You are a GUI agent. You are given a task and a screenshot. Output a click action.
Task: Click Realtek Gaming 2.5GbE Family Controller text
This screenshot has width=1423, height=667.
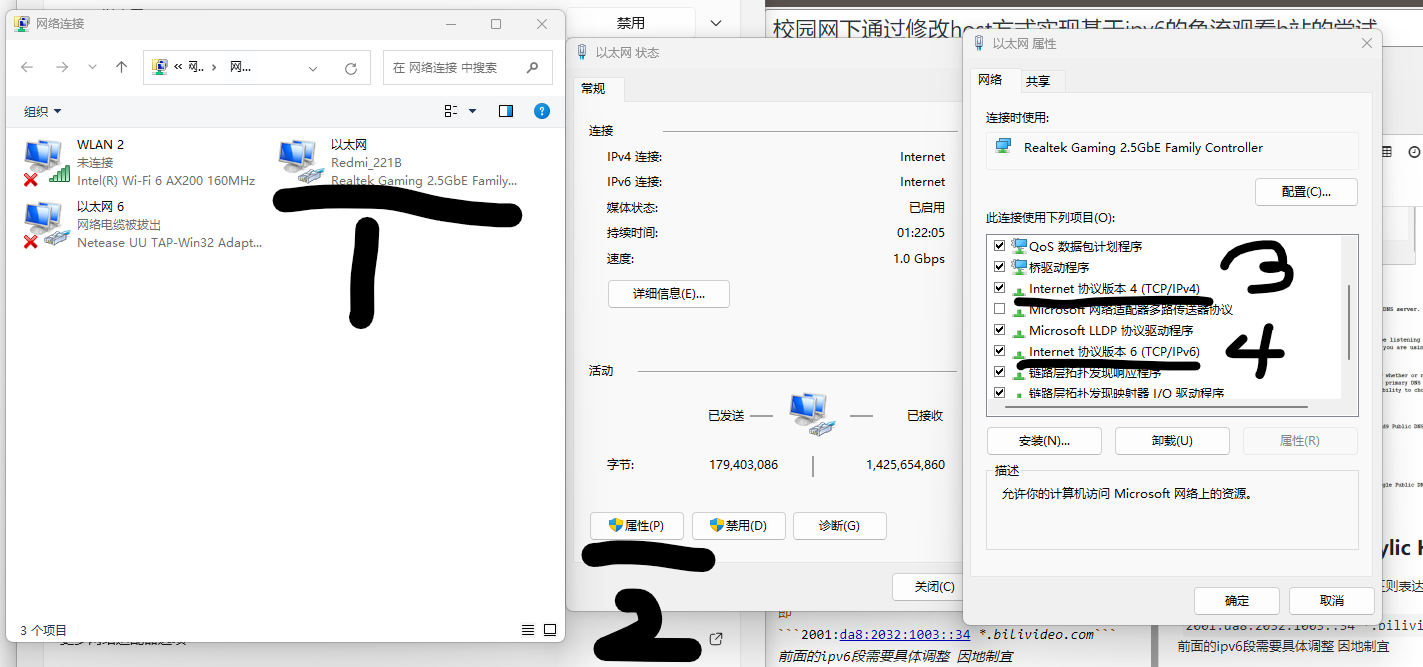pos(1143,147)
